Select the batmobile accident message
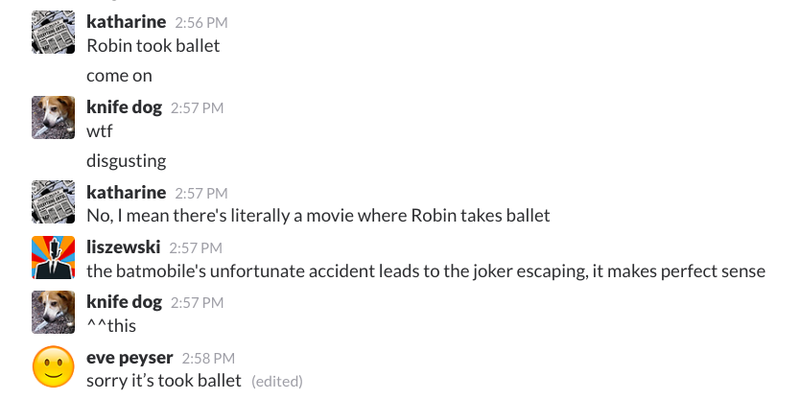Screen dimensions: 800x399 click(x=426, y=271)
